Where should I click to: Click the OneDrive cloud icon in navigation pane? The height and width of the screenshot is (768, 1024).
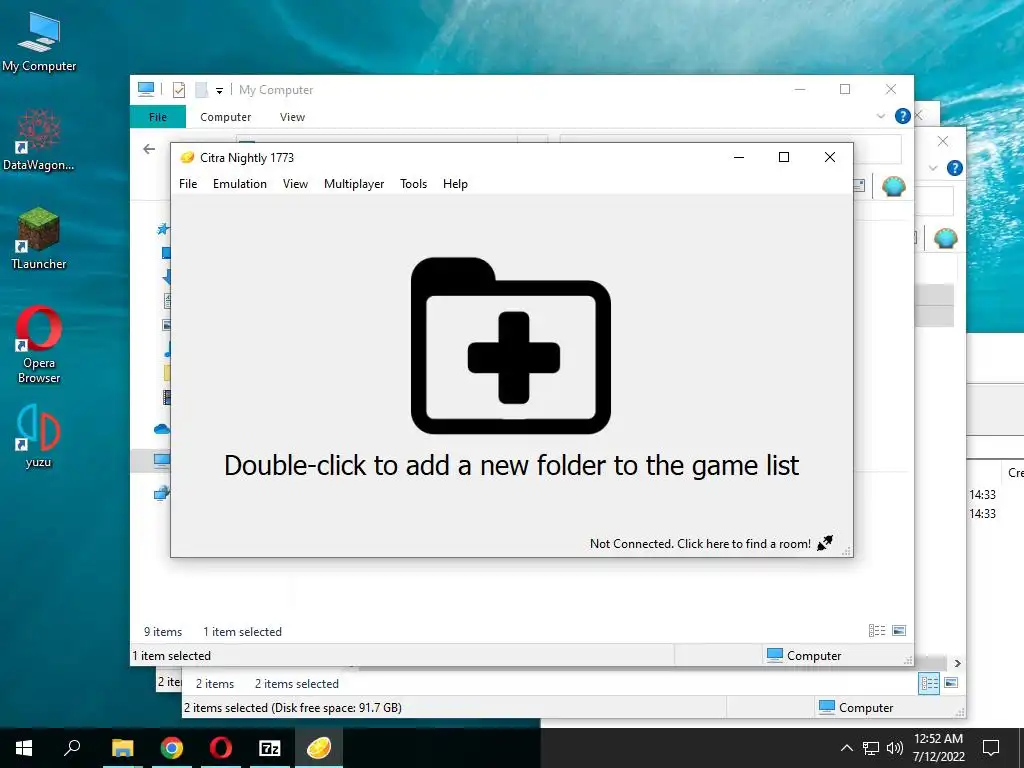pos(162,429)
